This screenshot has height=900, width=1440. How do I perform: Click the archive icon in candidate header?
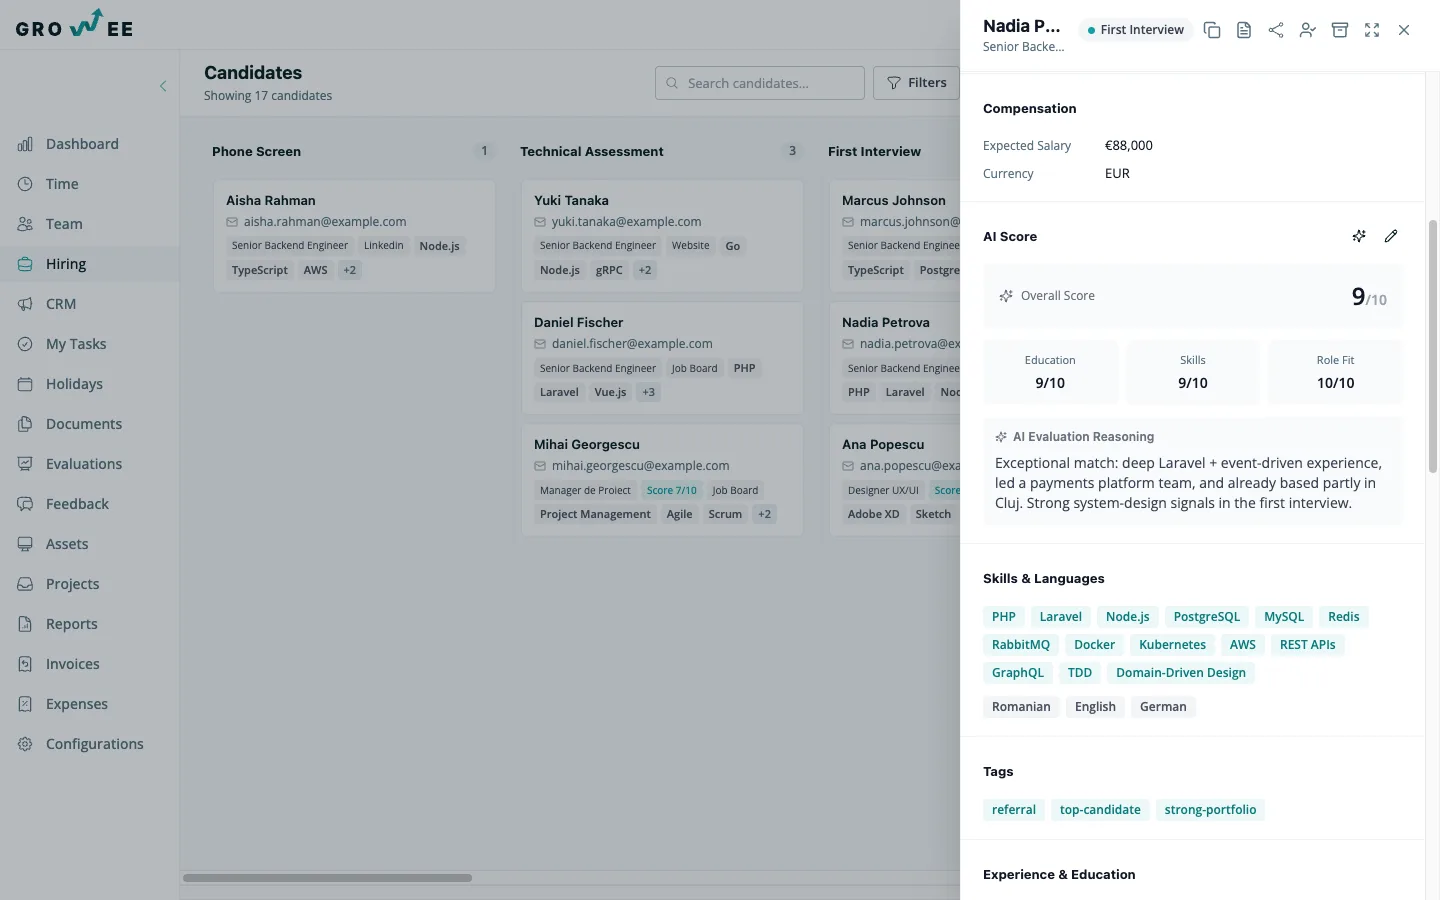point(1340,30)
